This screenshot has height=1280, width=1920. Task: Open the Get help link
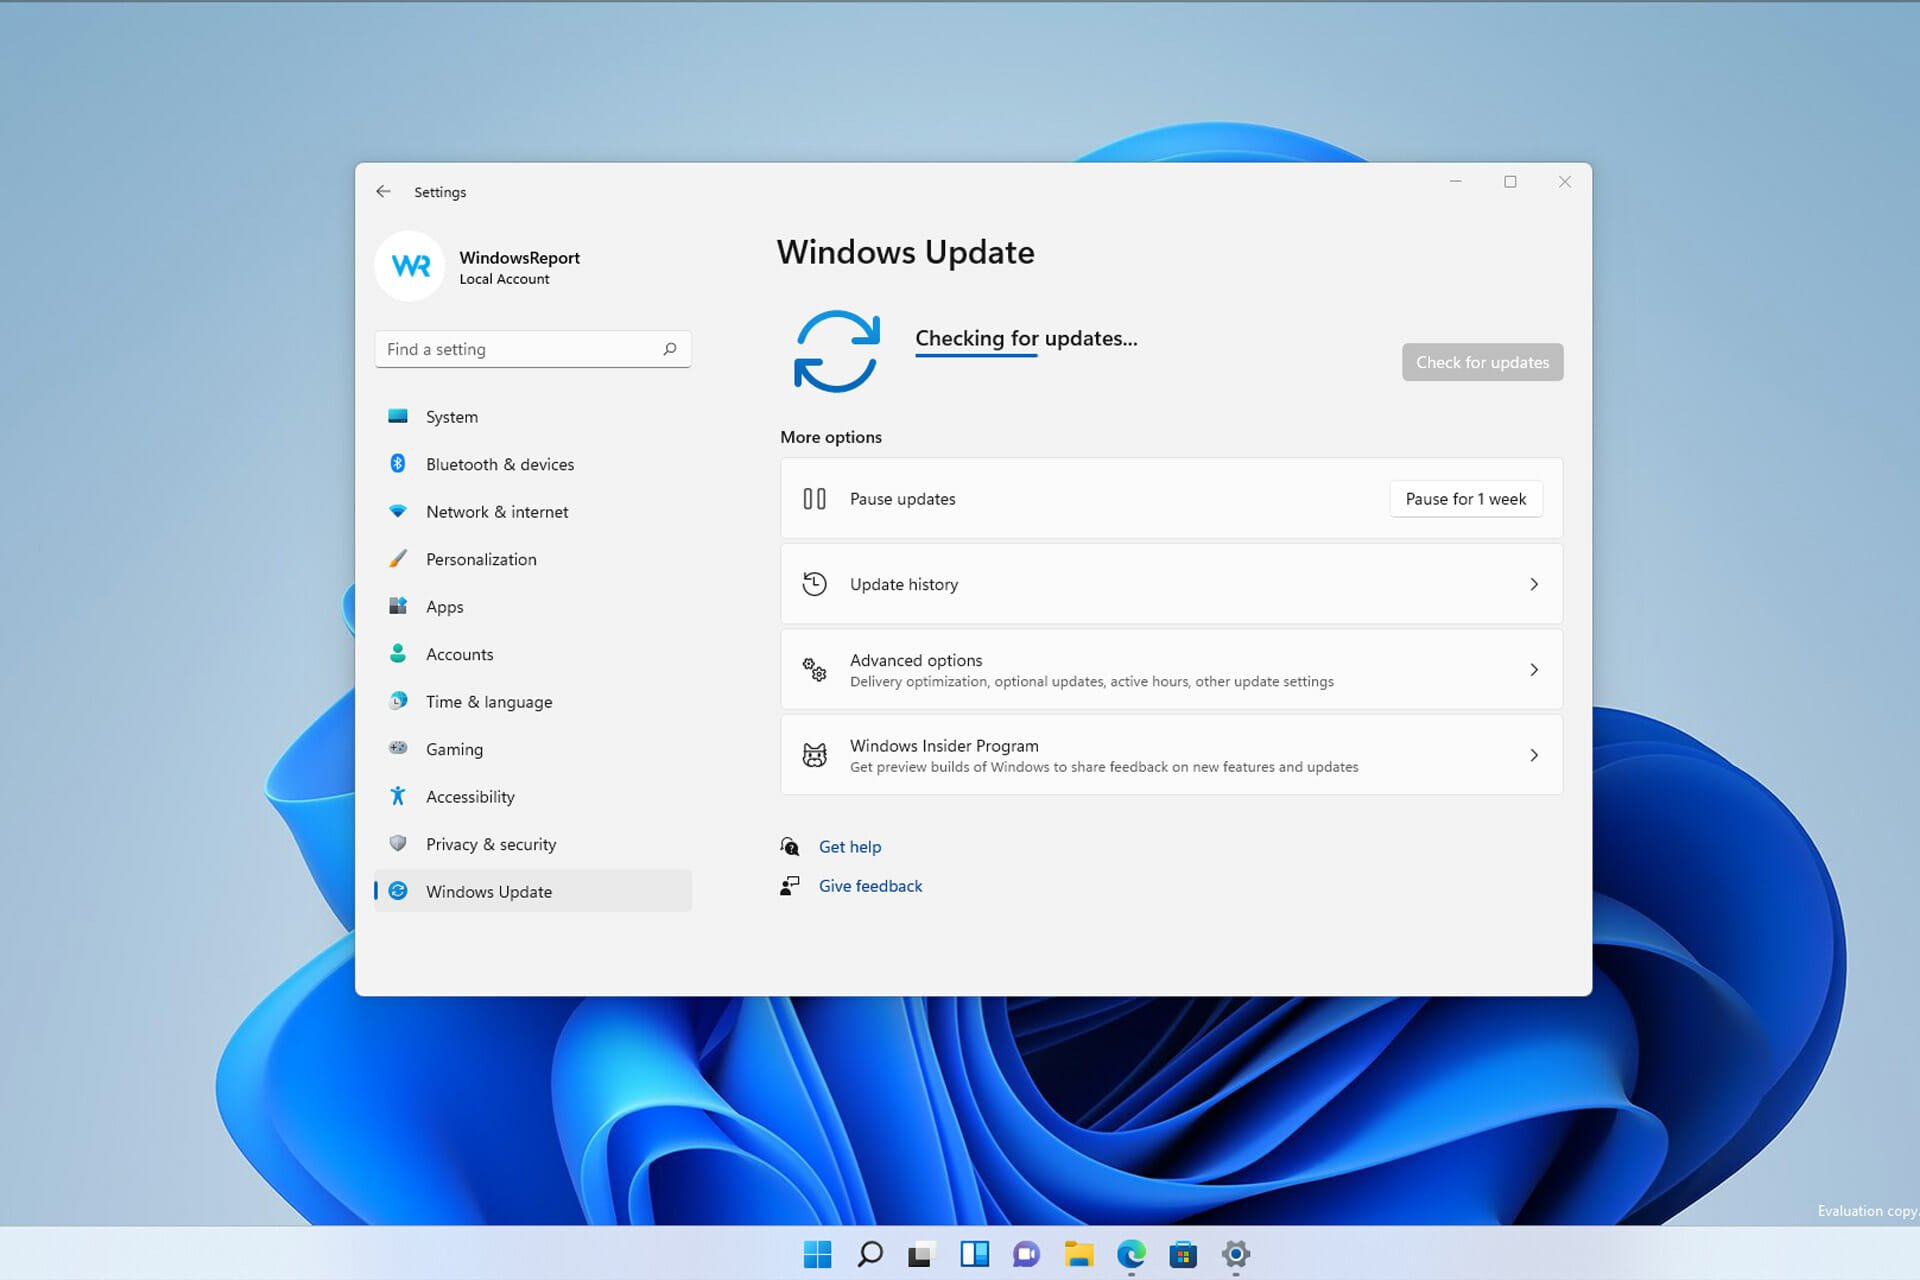(850, 847)
